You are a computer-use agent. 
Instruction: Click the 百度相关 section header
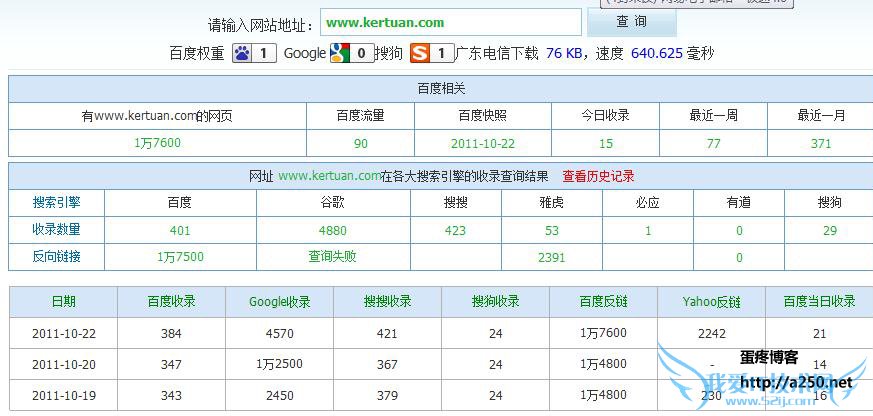point(441,89)
